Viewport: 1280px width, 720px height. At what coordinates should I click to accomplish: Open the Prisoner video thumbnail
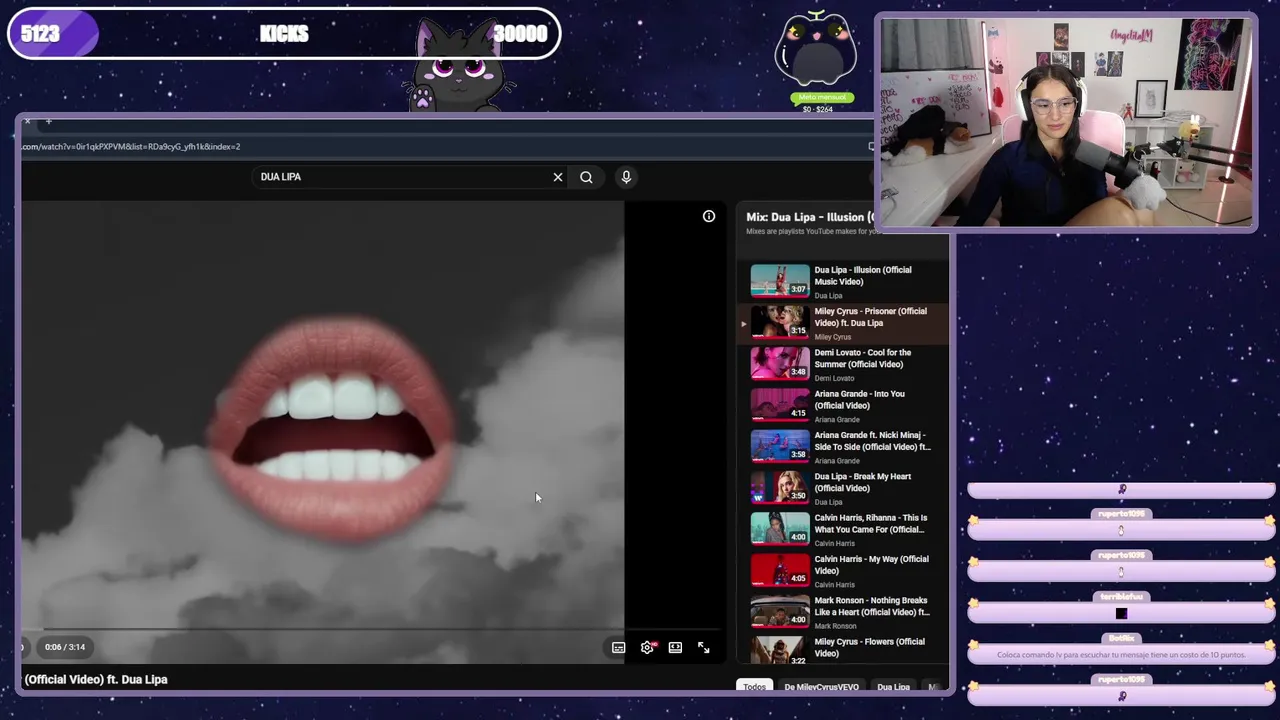(780, 322)
